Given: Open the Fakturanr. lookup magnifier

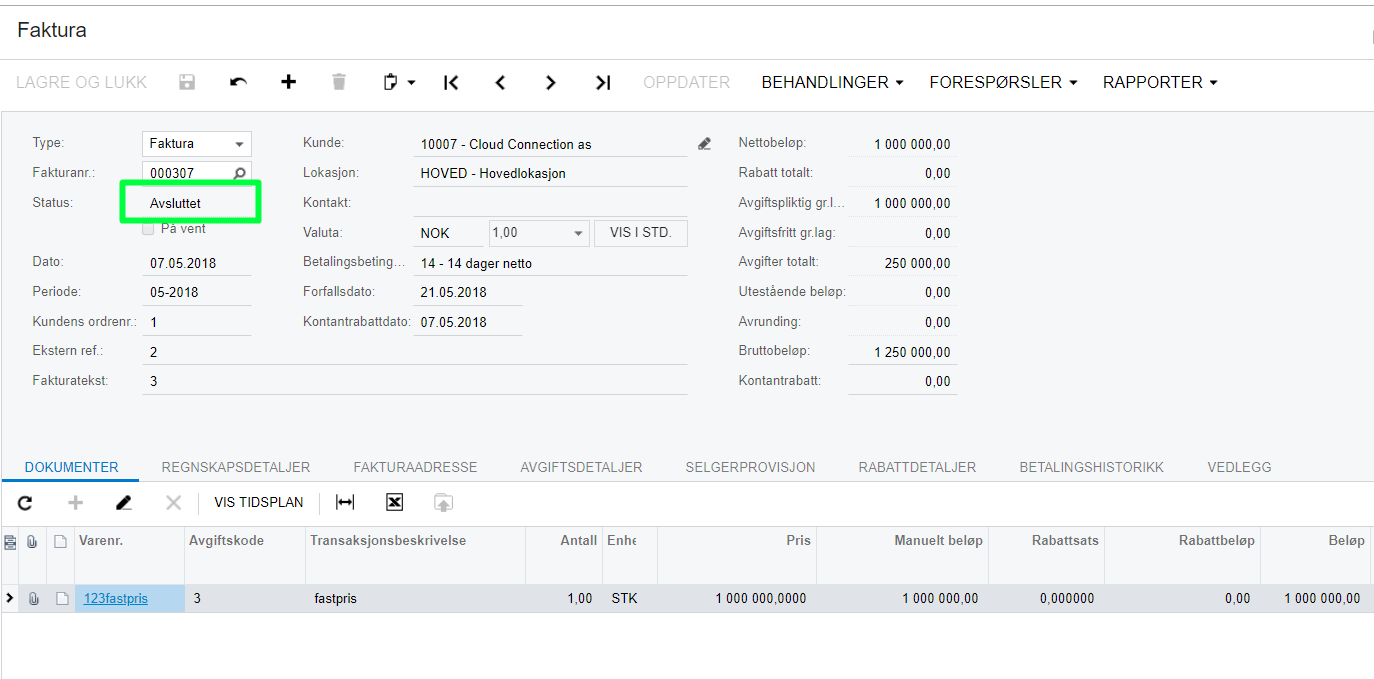Looking at the screenshot, I should 237,172.
